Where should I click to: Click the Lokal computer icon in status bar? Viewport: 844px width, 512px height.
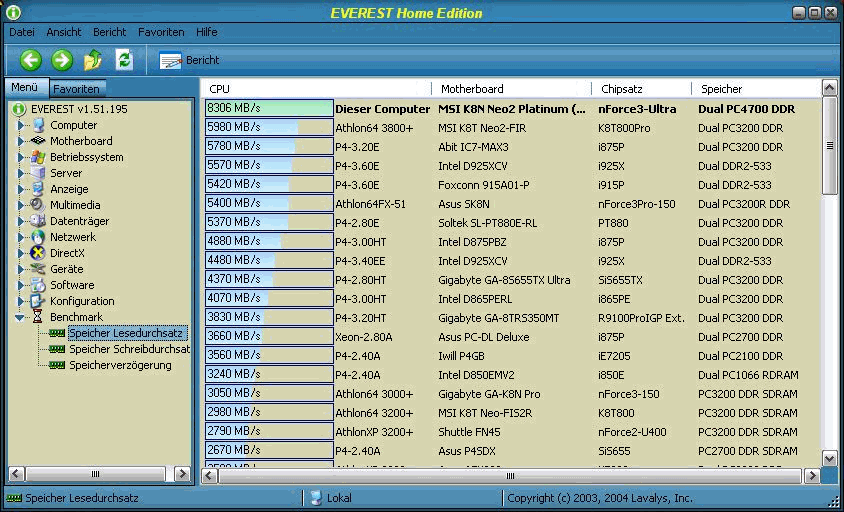pyautogui.click(x=316, y=498)
